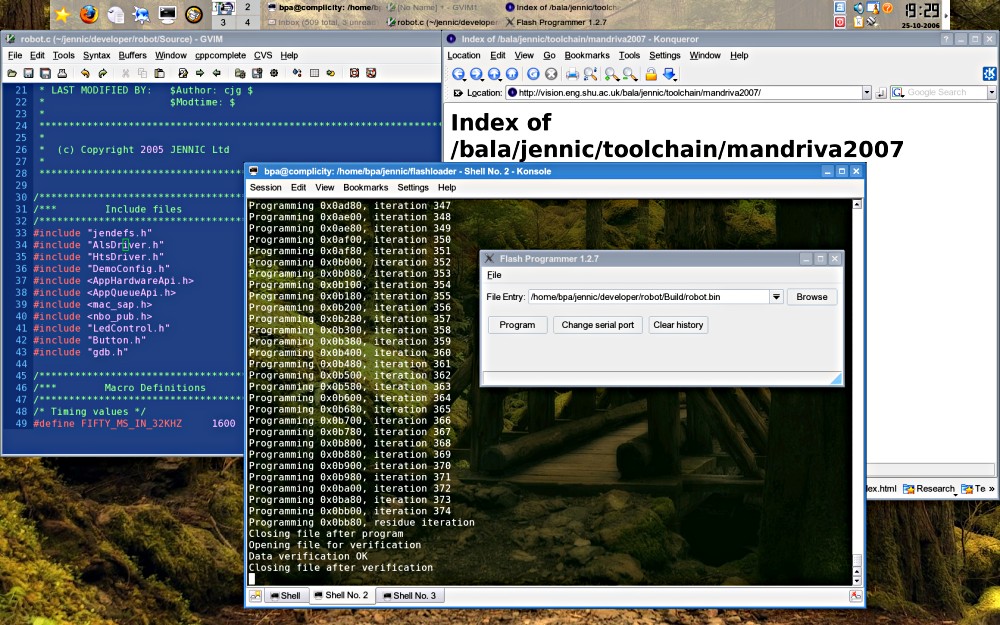Screen dimensions: 1000x625
Task: Click the Print icon in GVIM toolbar
Action: 62,73
